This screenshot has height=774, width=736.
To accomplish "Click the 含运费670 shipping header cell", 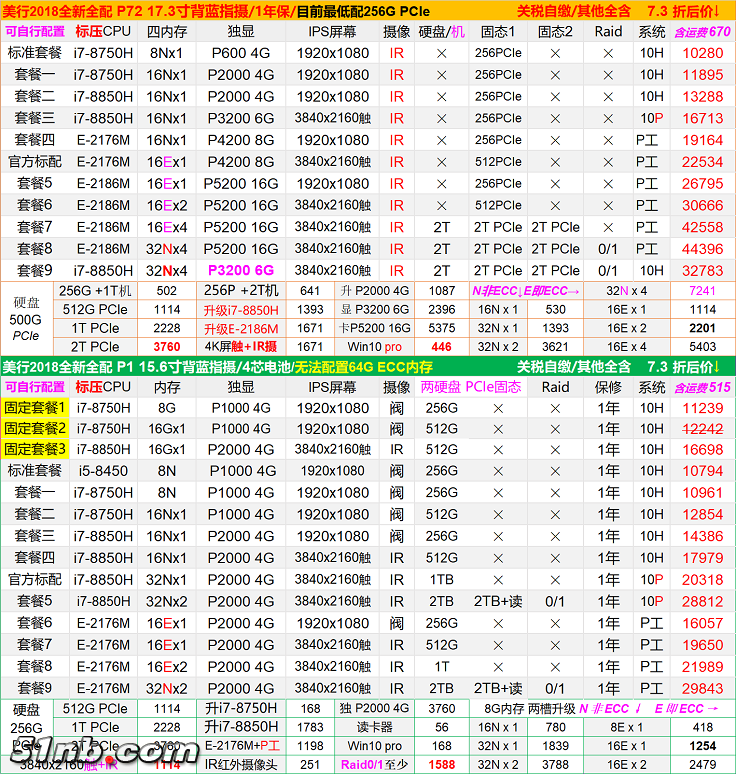I will [702, 32].
